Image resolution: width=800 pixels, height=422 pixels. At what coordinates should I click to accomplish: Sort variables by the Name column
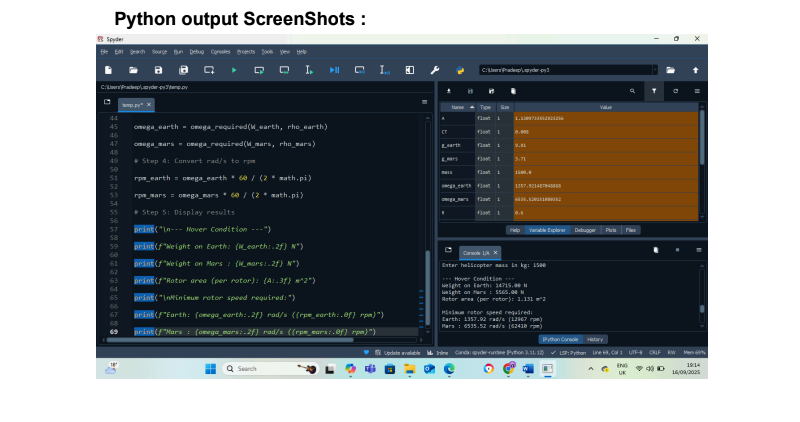click(x=458, y=107)
